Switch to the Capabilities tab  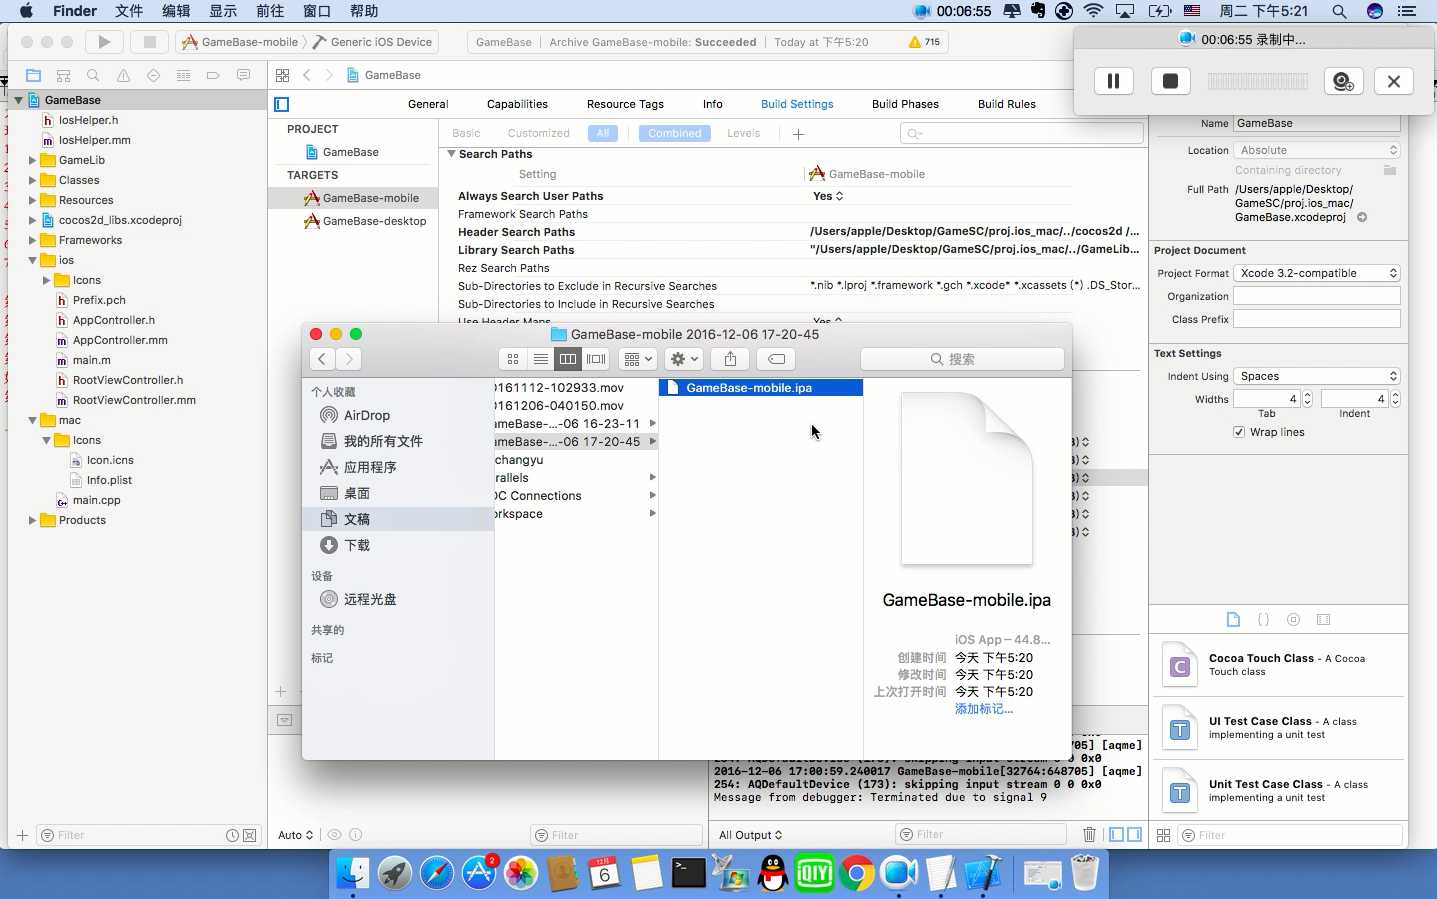(x=517, y=104)
